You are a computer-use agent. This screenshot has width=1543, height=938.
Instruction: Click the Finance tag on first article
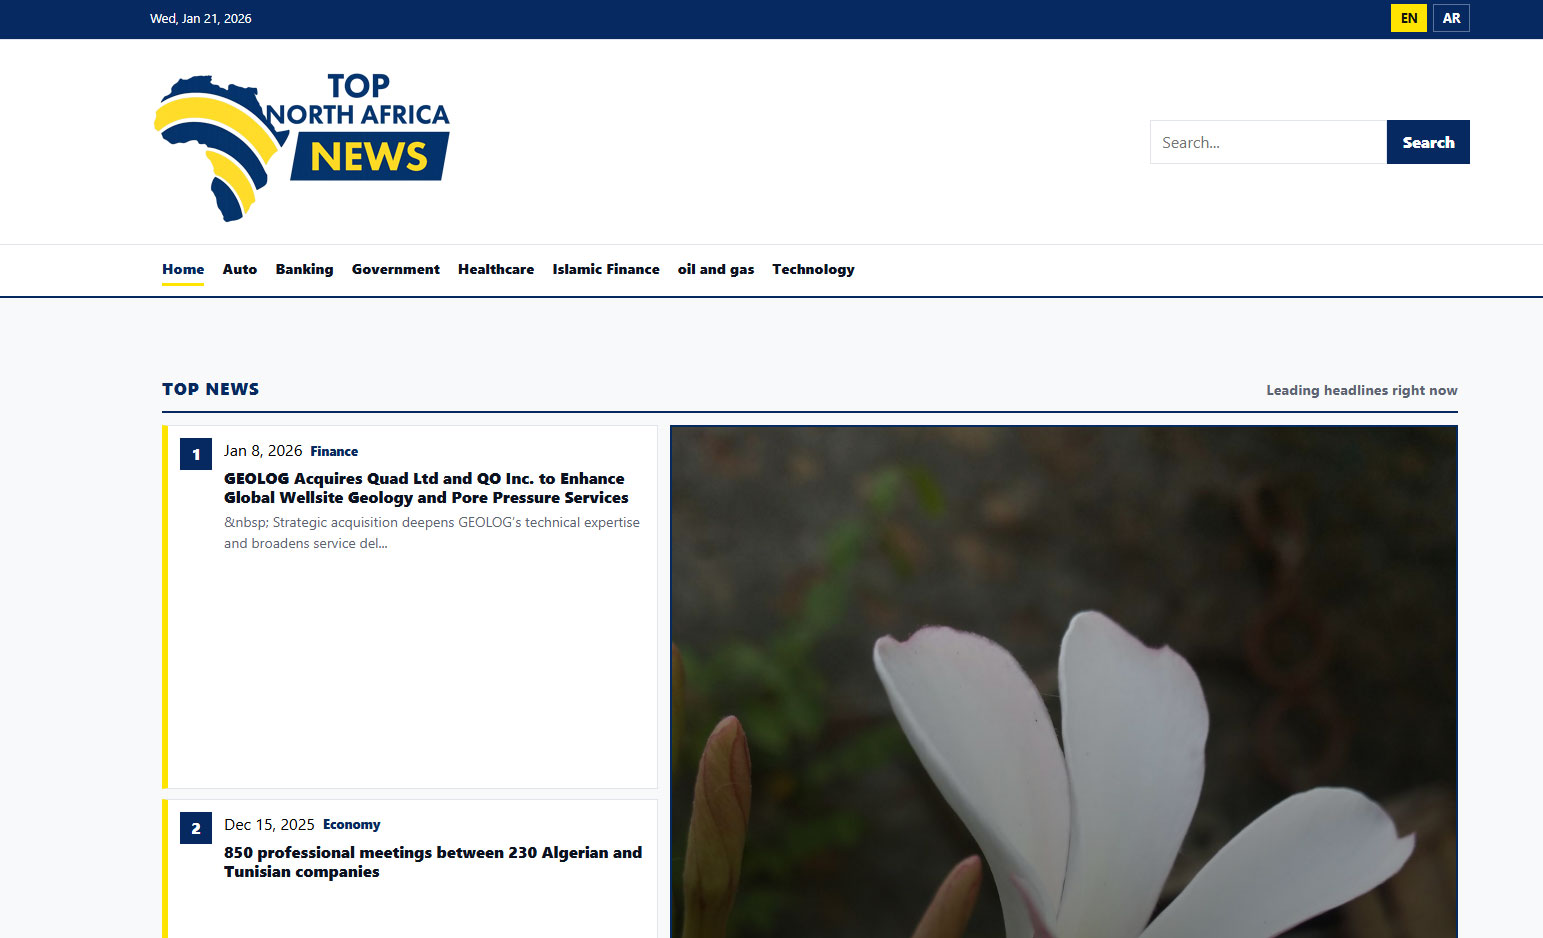[334, 452]
